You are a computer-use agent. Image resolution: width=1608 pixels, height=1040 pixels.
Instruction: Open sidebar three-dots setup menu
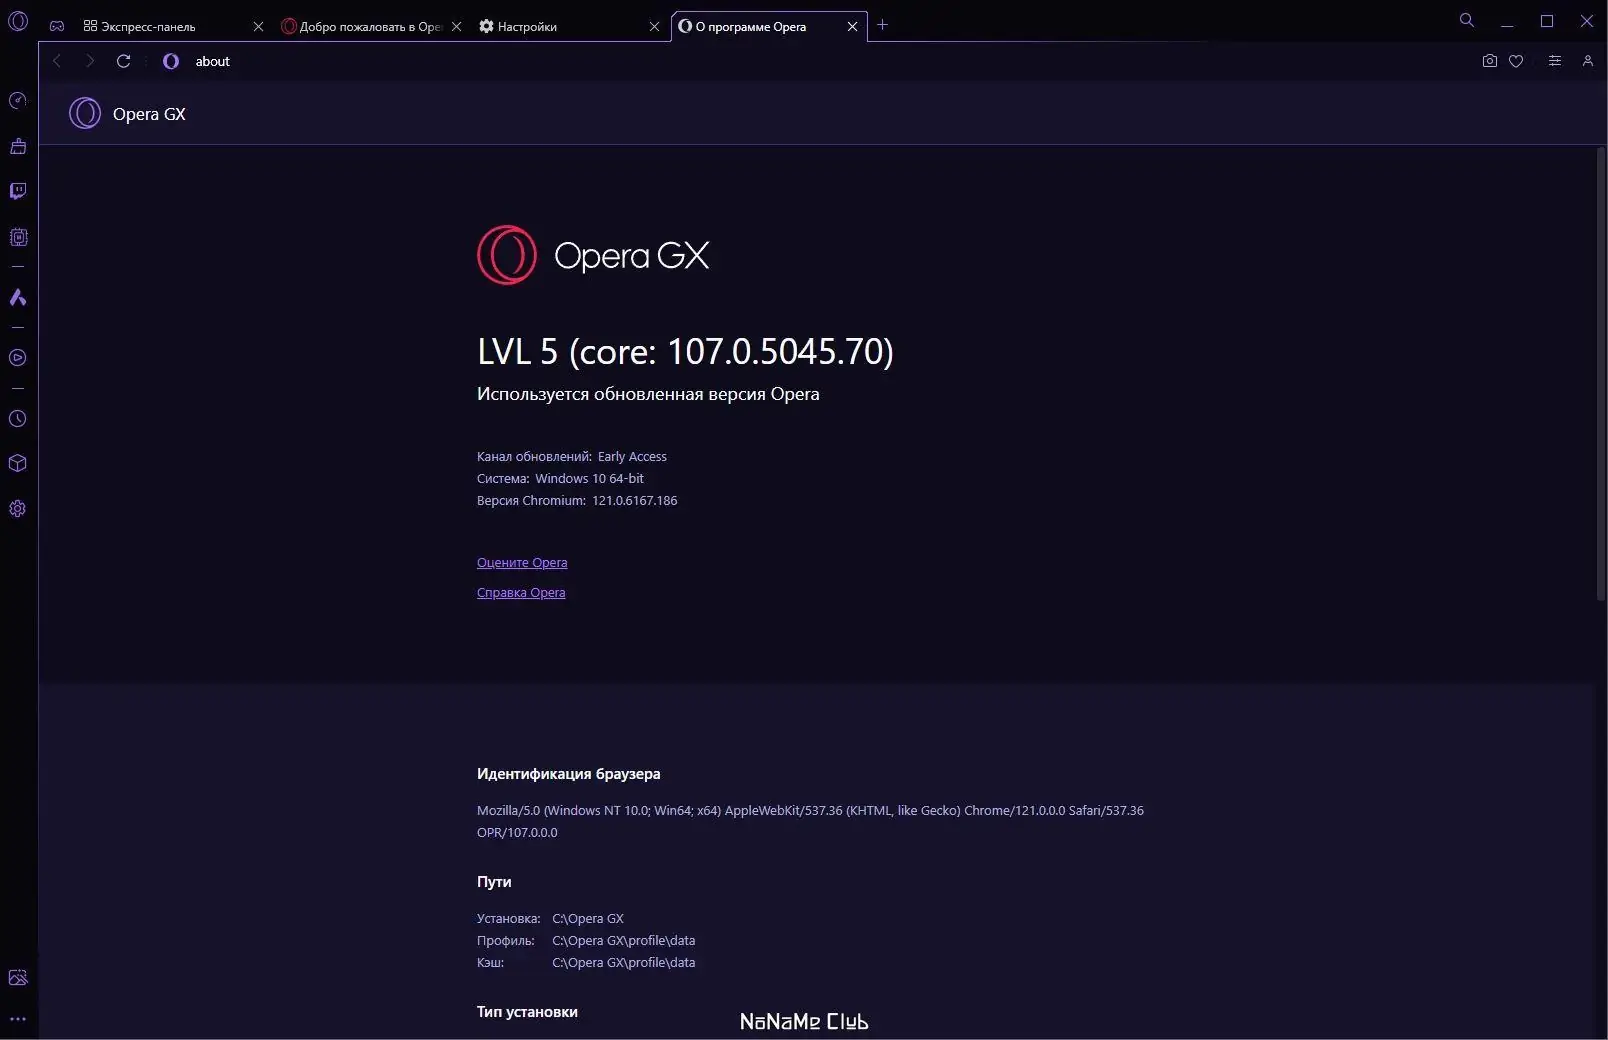[x=18, y=1020]
